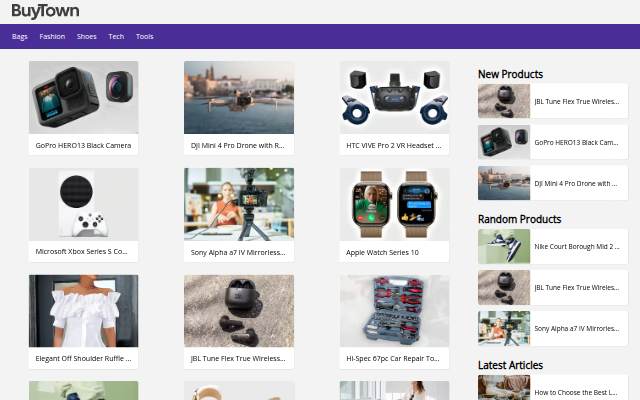Click the JBL Tune Flex earbuds image in the main grid
The height and width of the screenshot is (400, 640).
239,311
